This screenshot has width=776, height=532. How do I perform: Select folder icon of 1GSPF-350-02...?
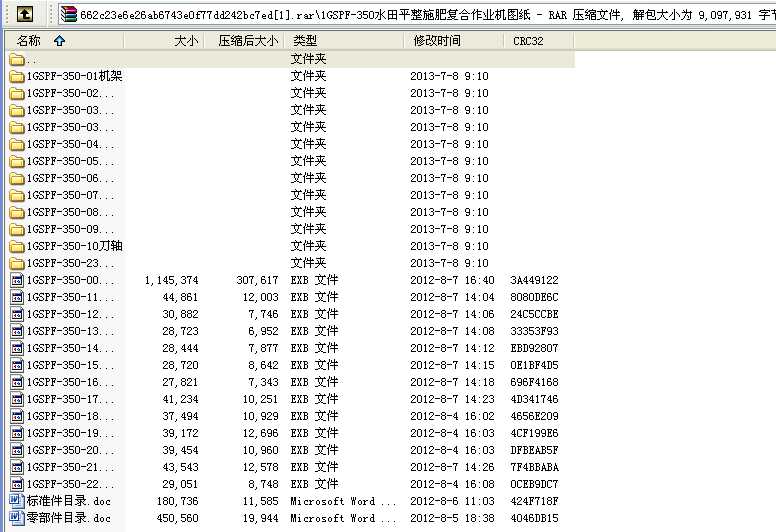(x=17, y=94)
